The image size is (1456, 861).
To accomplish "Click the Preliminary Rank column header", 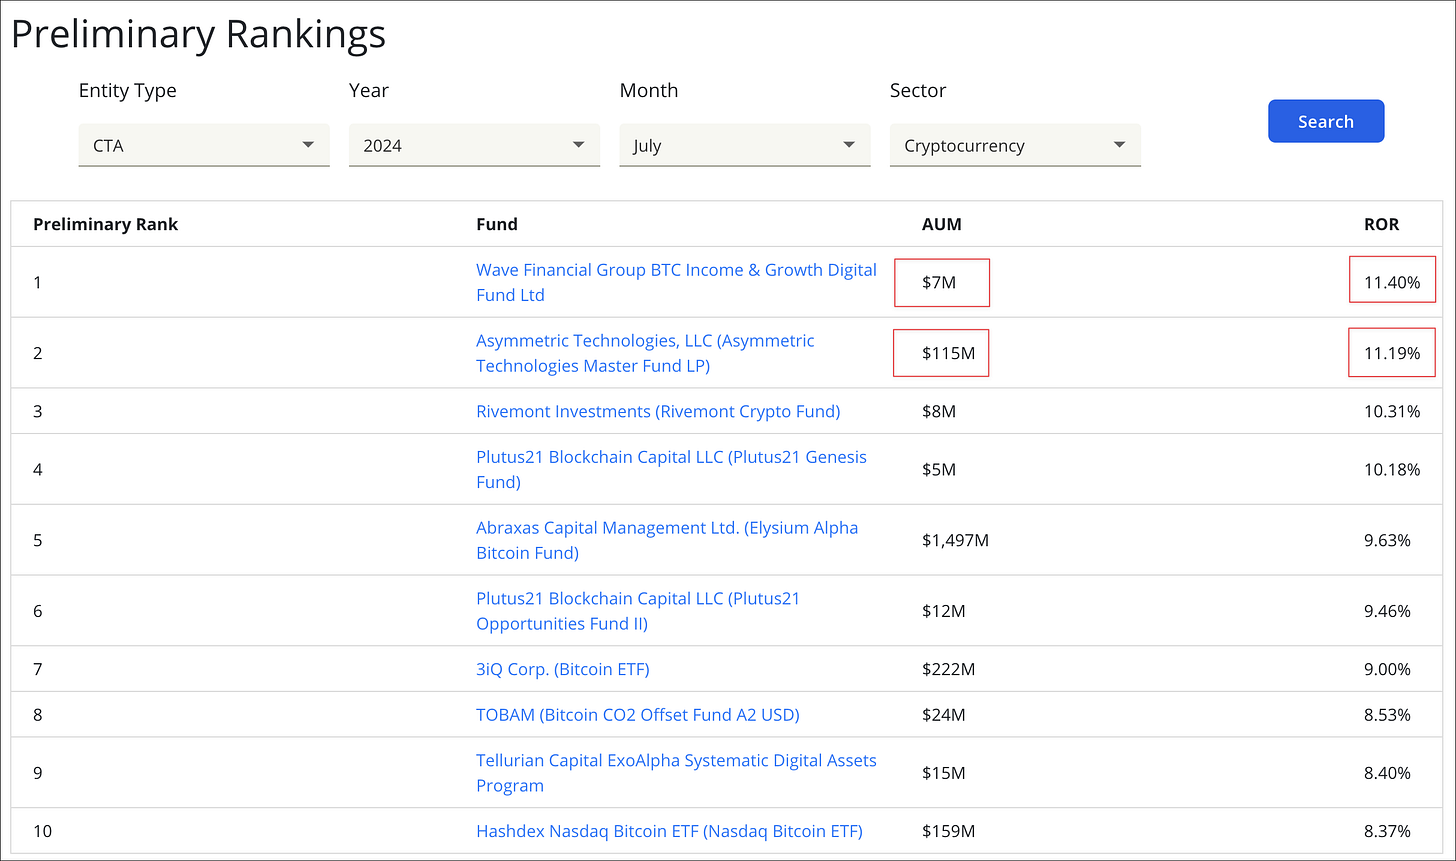I will [x=105, y=224].
